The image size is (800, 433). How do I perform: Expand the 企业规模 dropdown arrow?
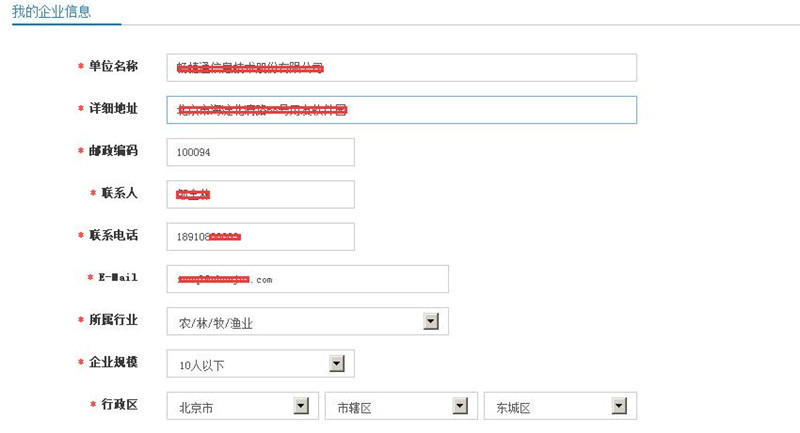tap(337, 363)
